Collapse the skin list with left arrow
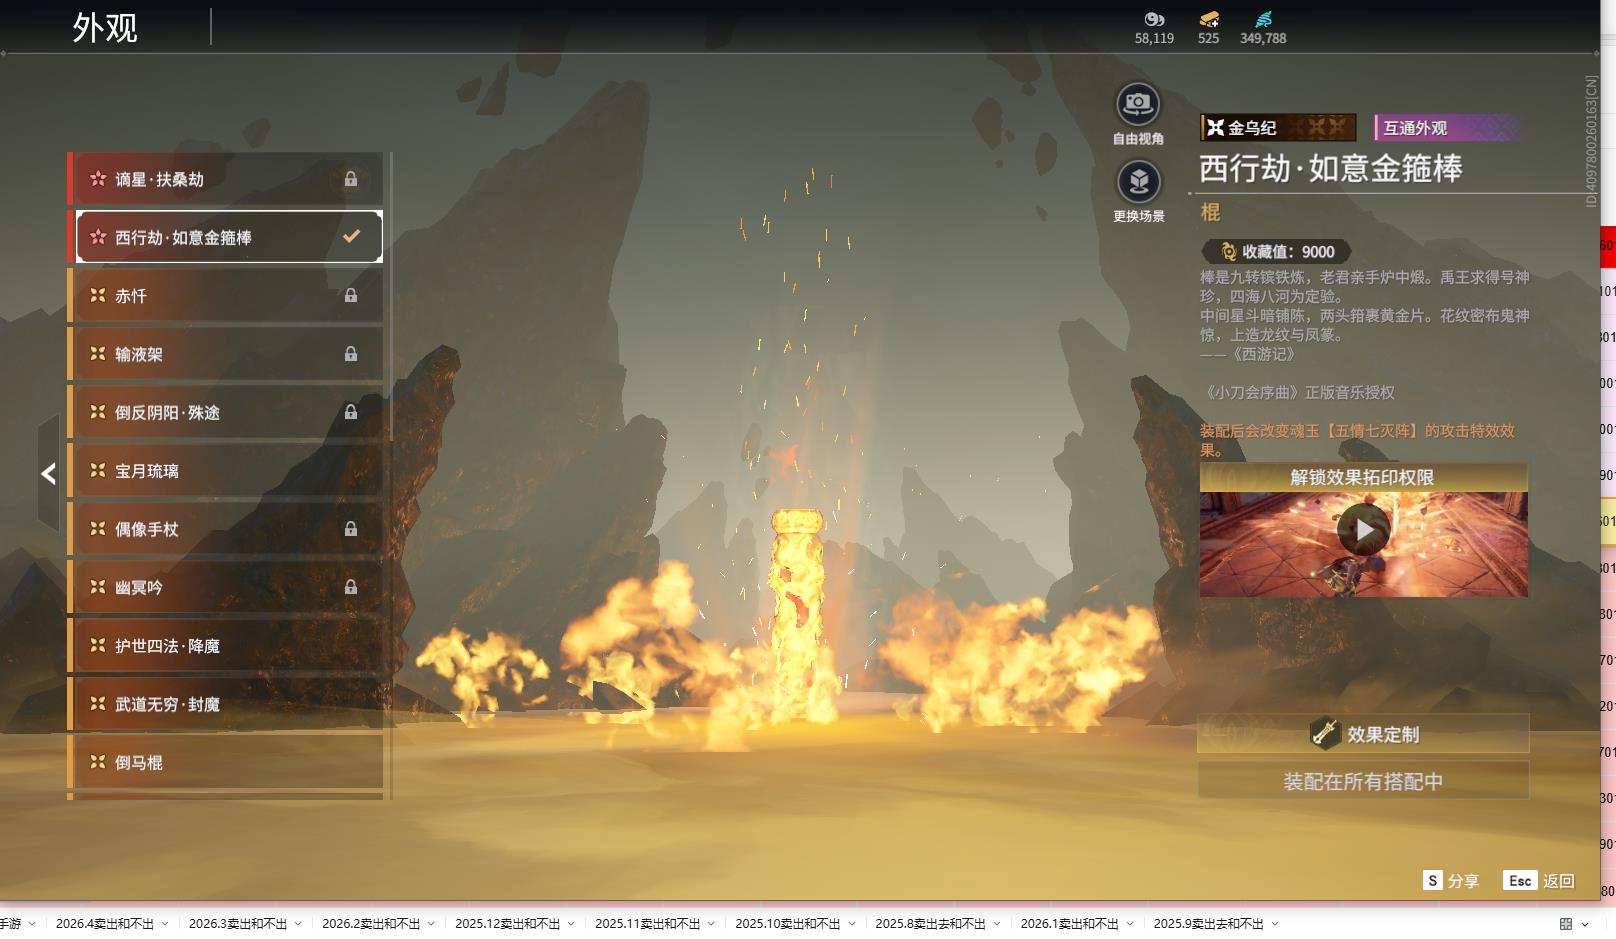1616x939 pixels. pyautogui.click(x=48, y=474)
